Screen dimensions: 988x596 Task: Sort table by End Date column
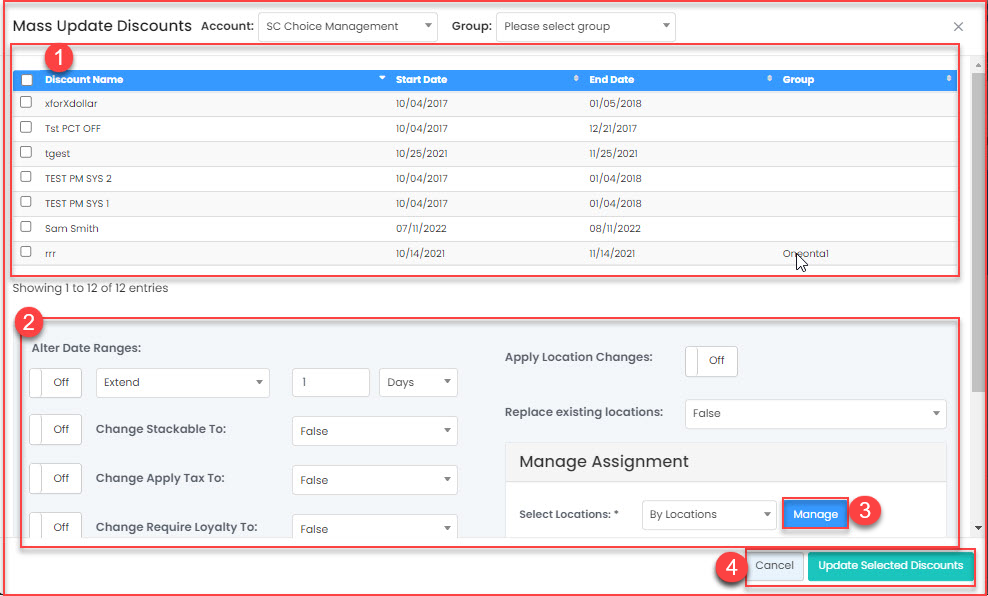point(769,79)
